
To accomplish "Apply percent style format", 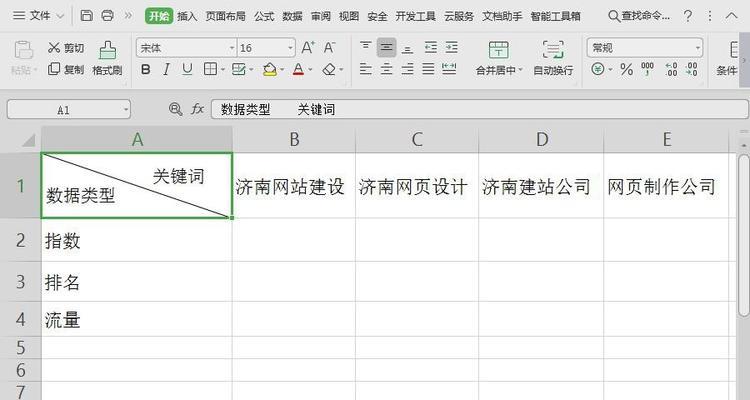I will click(627, 69).
